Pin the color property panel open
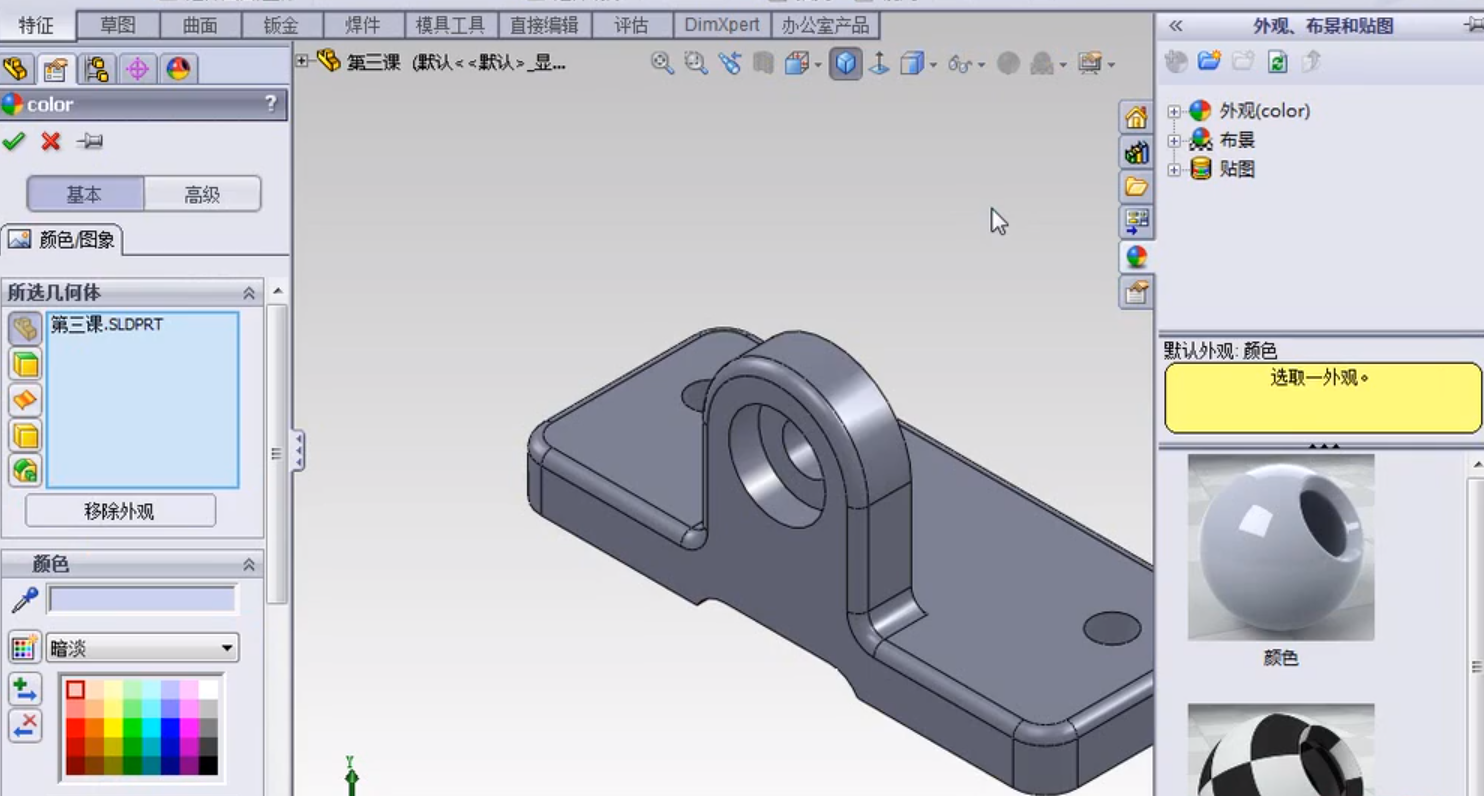Viewport: 1484px width, 796px height. click(x=90, y=141)
